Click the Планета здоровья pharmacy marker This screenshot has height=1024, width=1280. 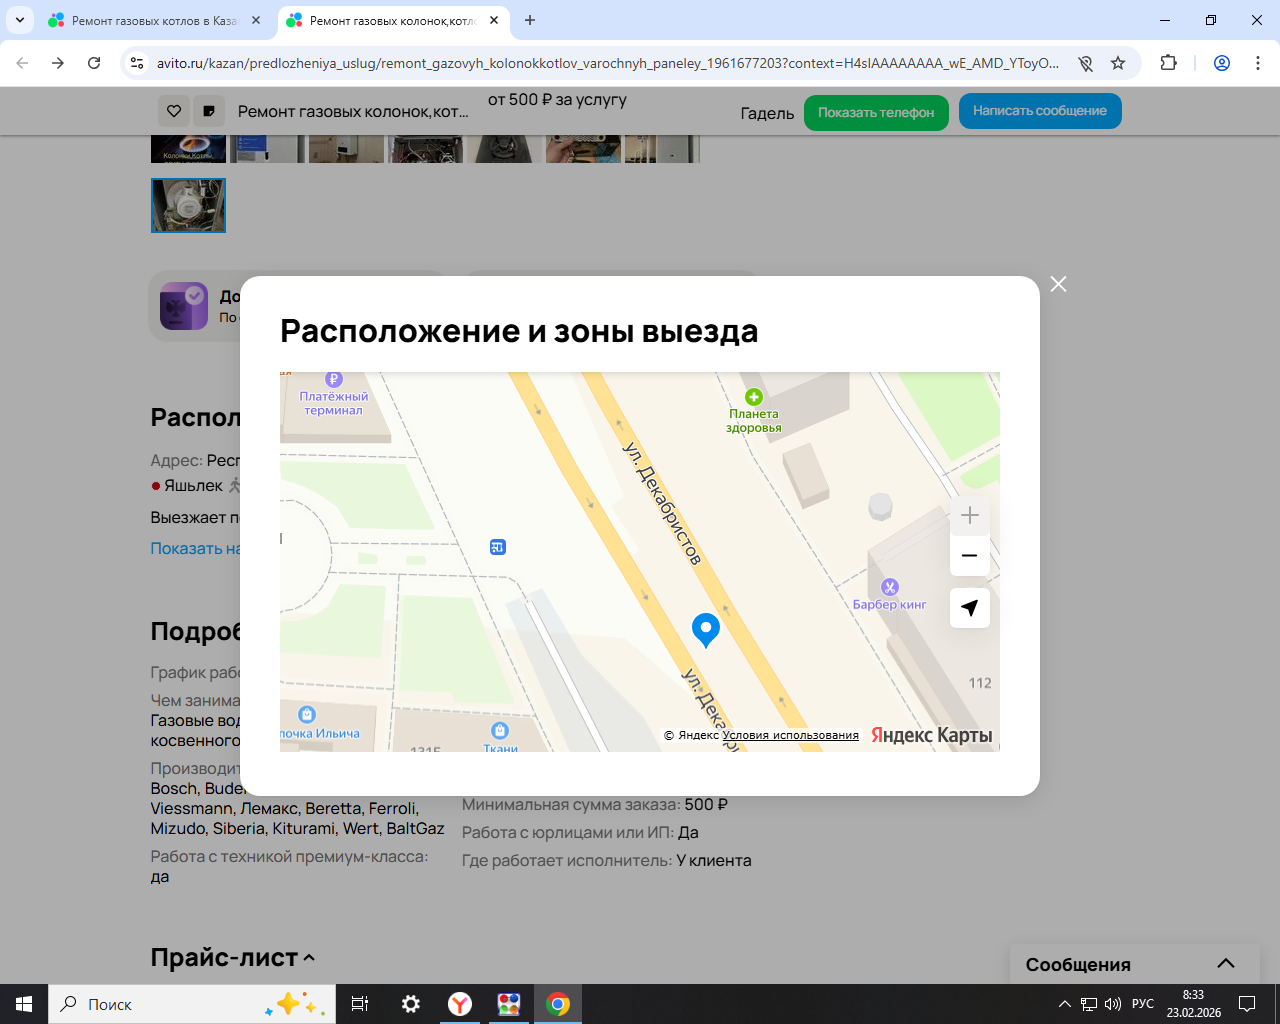click(754, 398)
